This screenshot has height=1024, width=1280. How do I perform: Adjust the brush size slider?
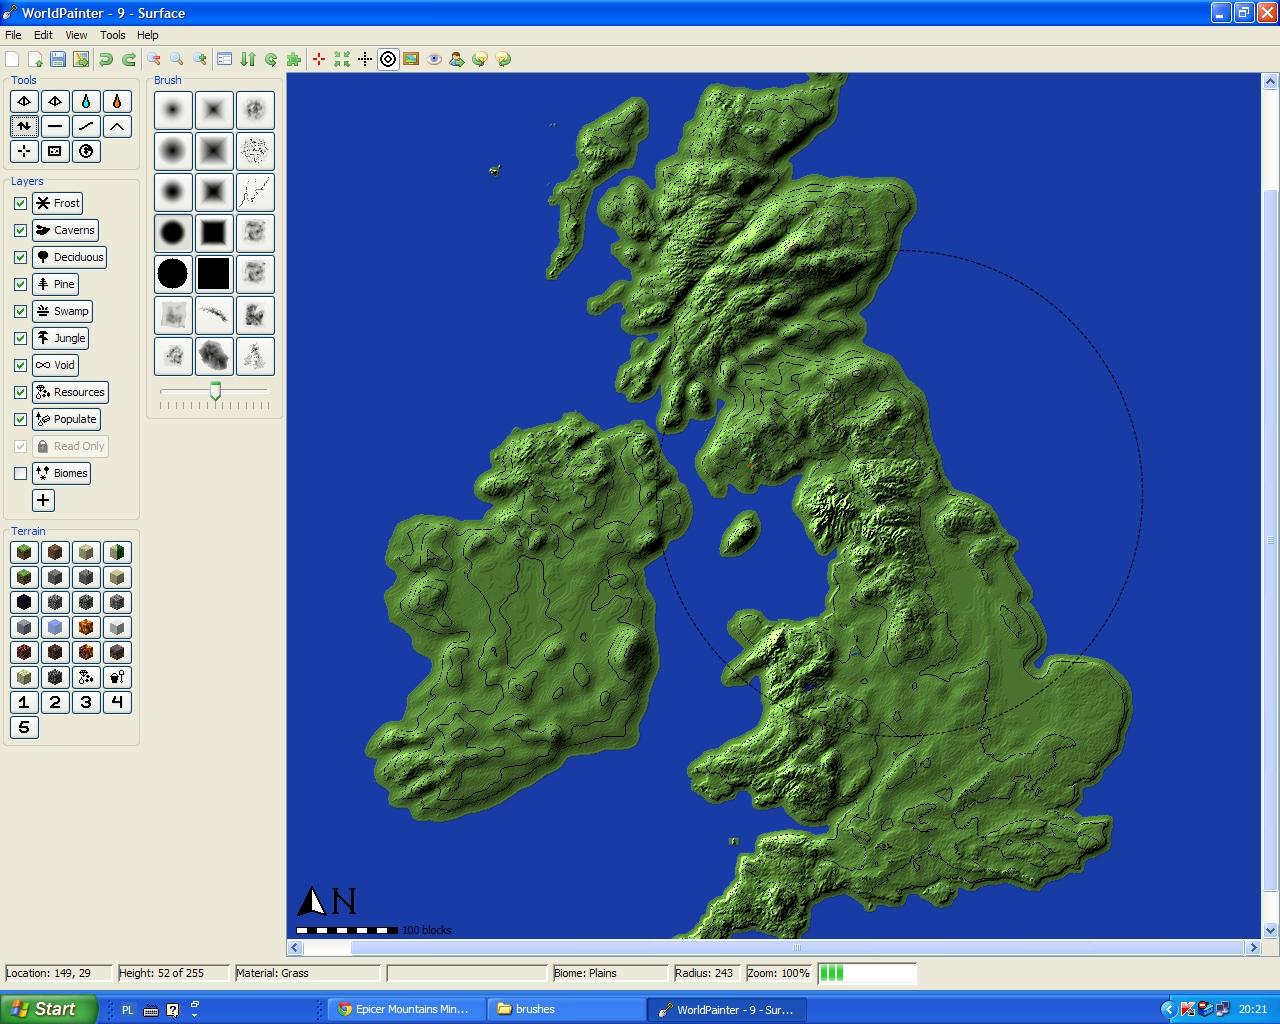(215, 391)
